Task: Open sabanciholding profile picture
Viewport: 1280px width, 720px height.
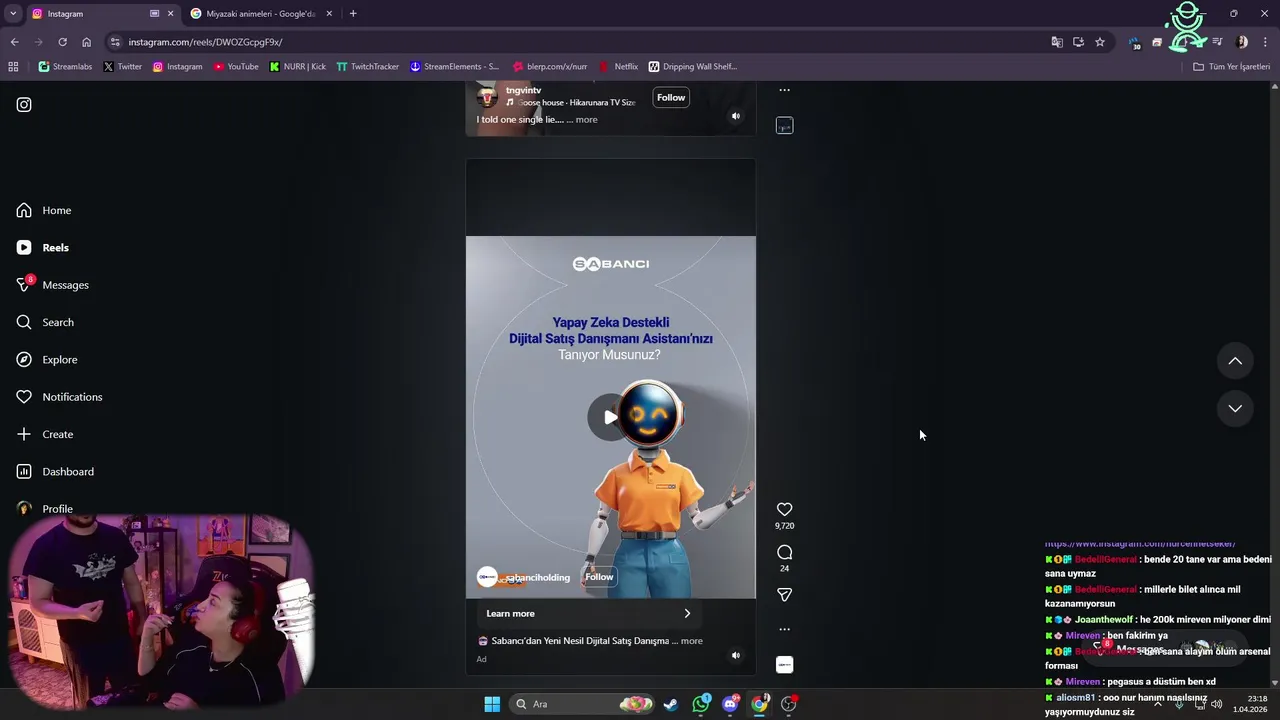Action: tap(487, 577)
